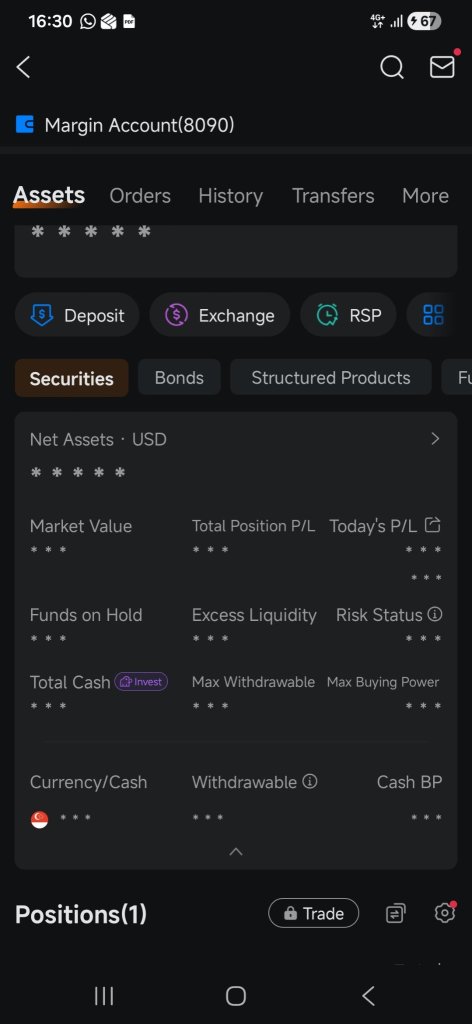
Task: Tap the Deposit button
Action: (77, 315)
